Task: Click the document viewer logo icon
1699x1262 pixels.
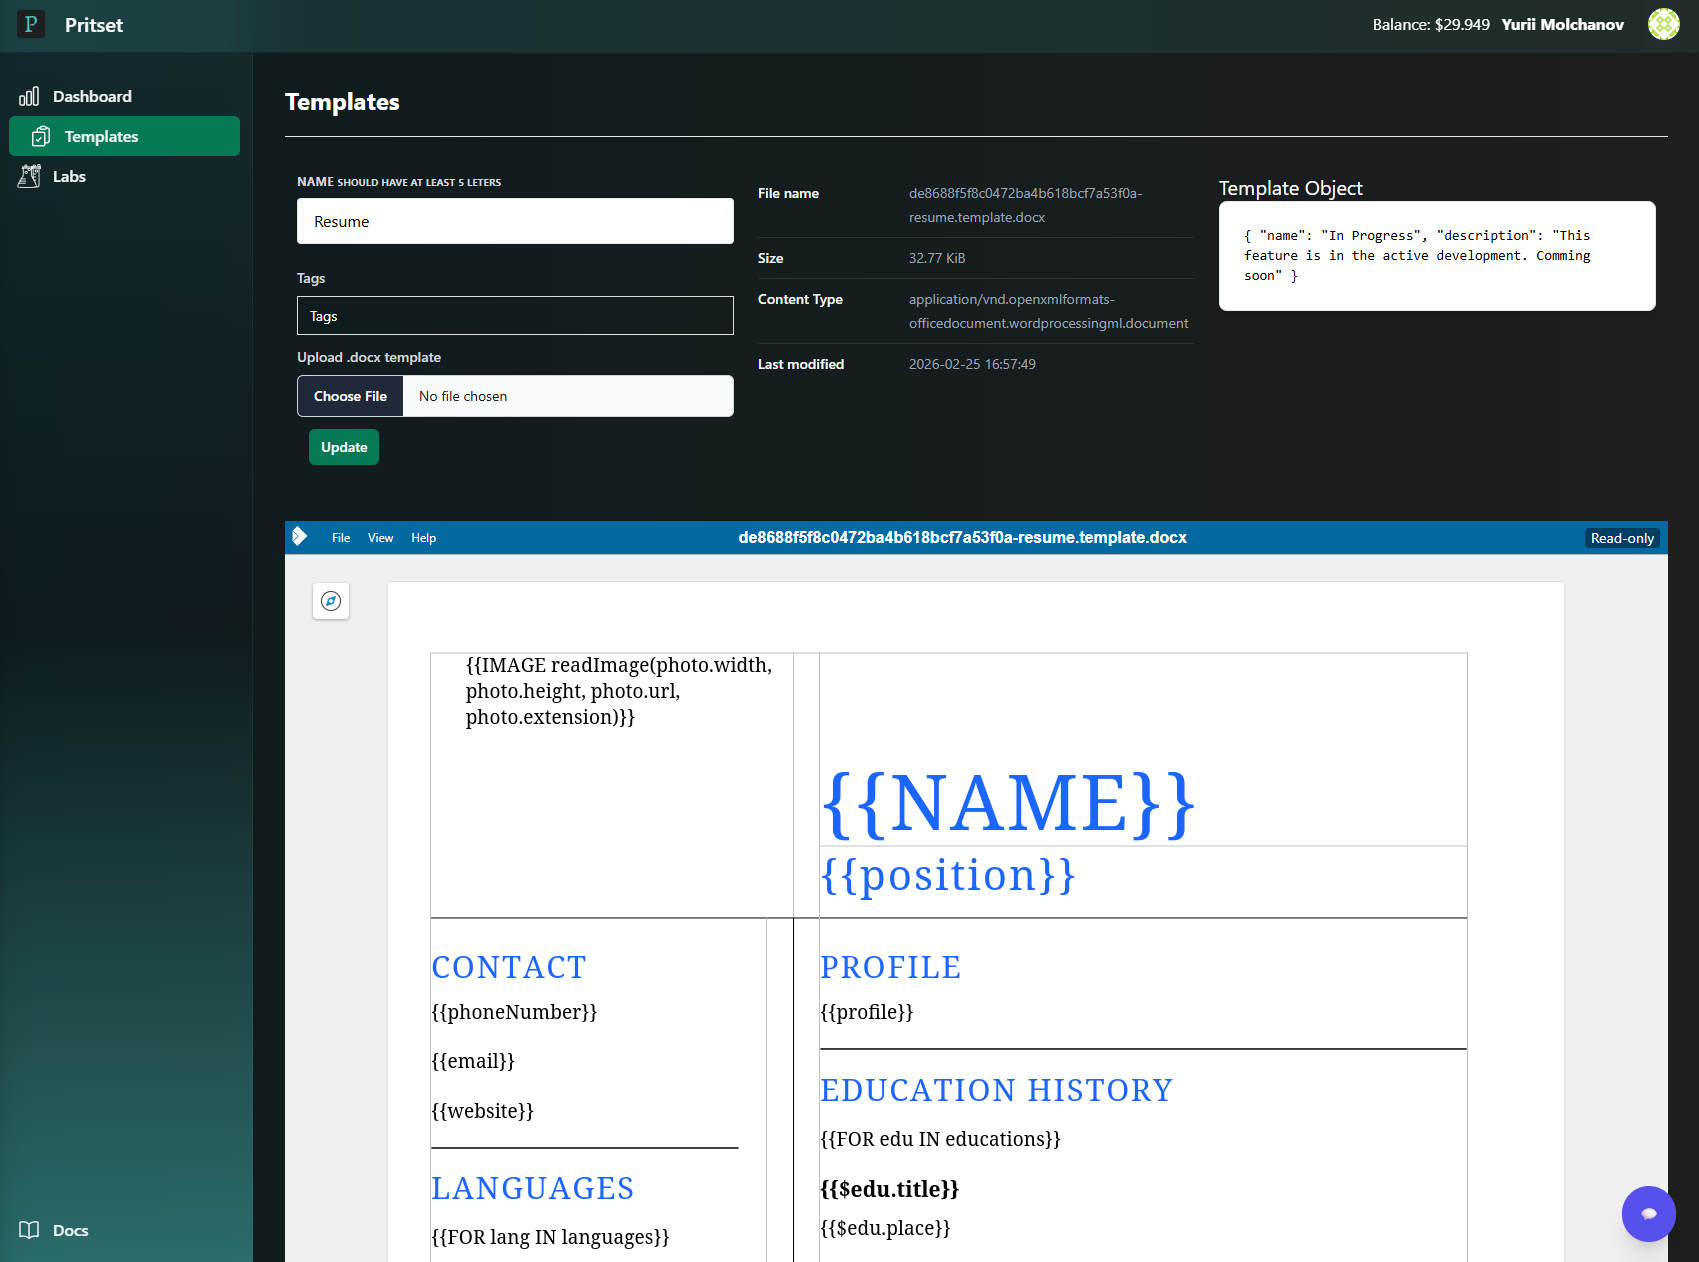Action: coord(299,537)
